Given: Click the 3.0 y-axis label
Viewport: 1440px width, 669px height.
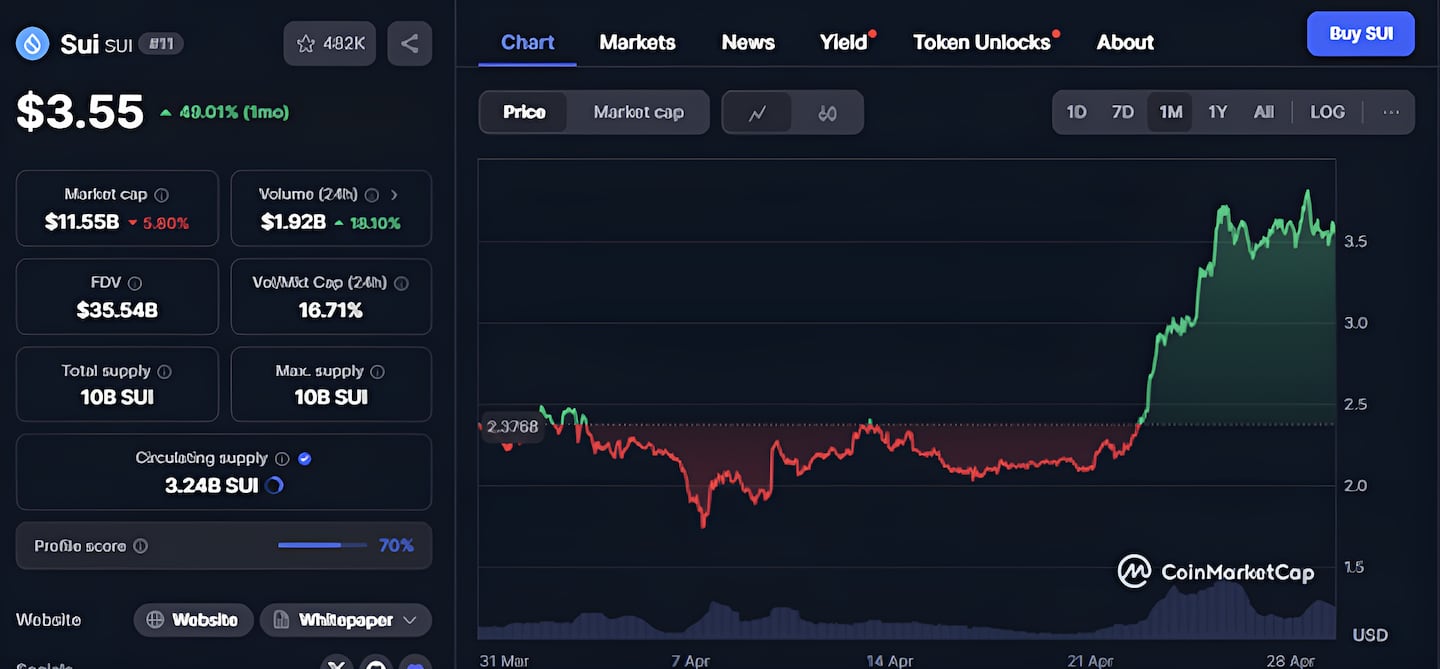Looking at the screenshot, I should [x=1356, y=323].
